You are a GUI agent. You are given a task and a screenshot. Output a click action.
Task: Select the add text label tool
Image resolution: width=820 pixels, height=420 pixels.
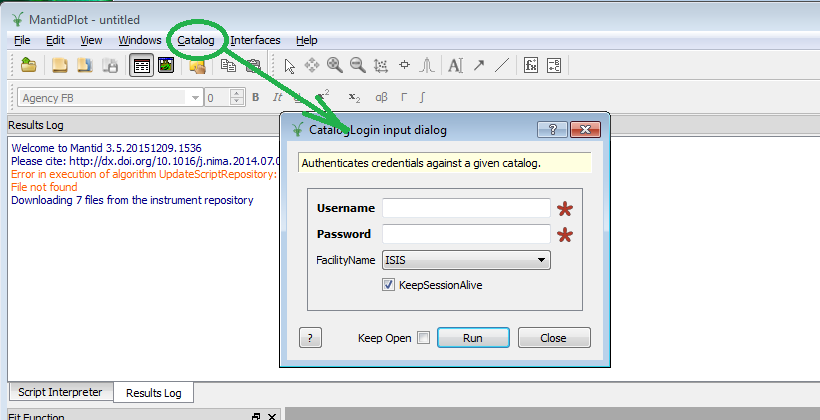point(455,65)
